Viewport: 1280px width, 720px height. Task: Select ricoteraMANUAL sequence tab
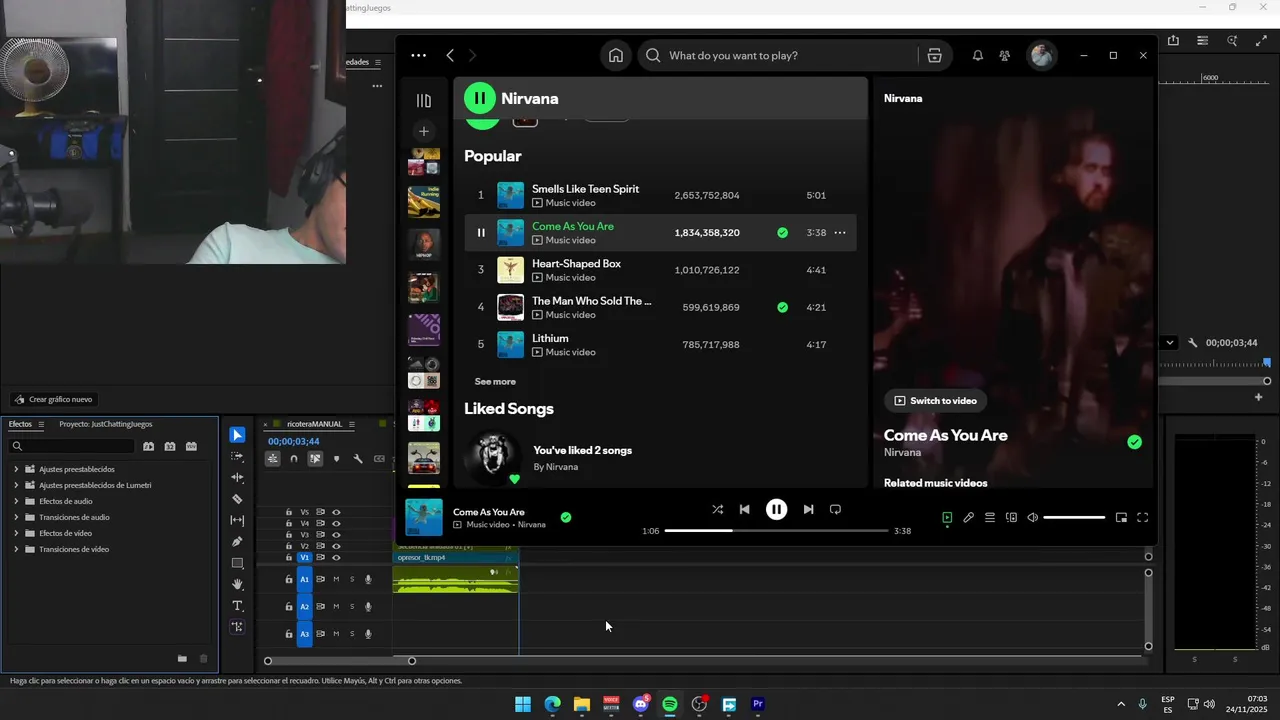click(314, 424)
